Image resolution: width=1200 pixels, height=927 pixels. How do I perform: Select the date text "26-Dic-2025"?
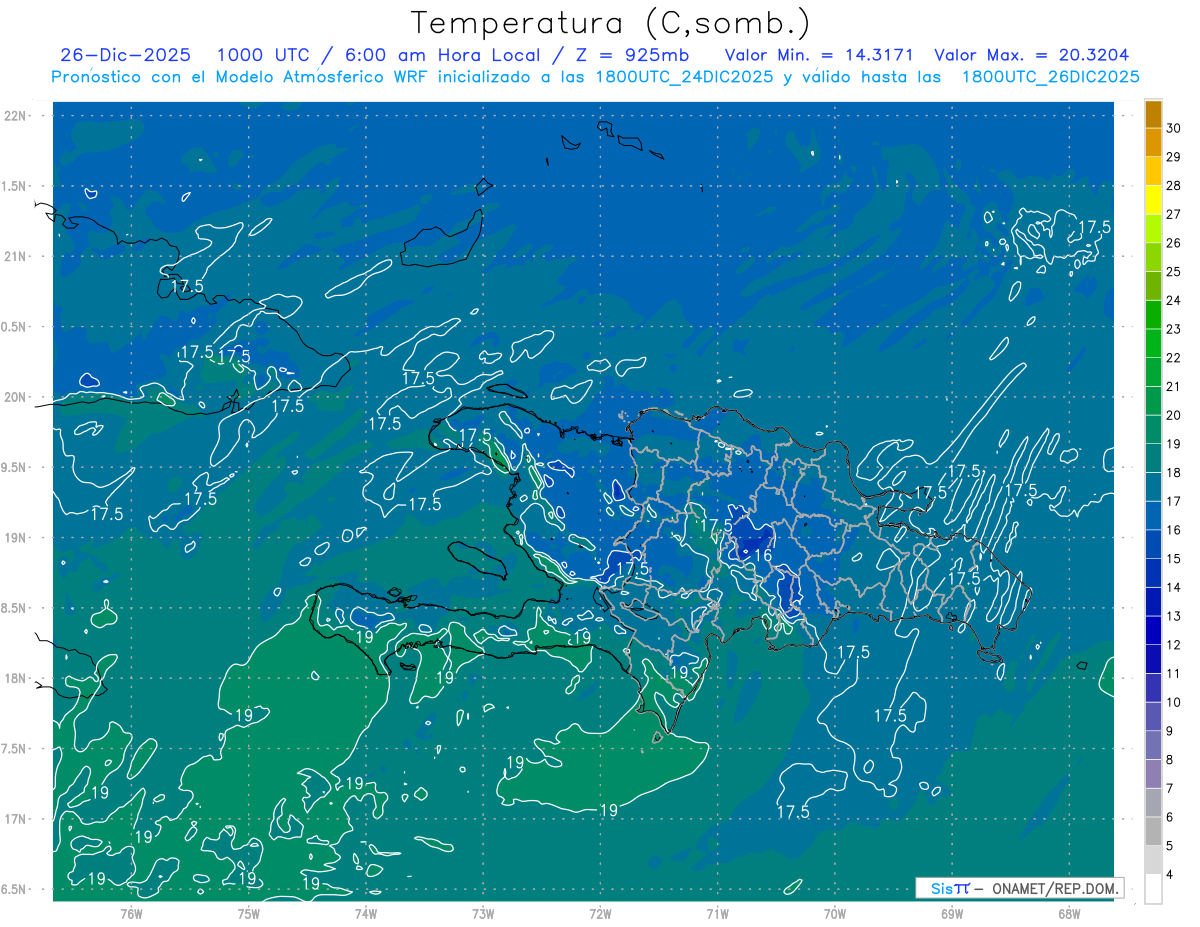point(125,55)
